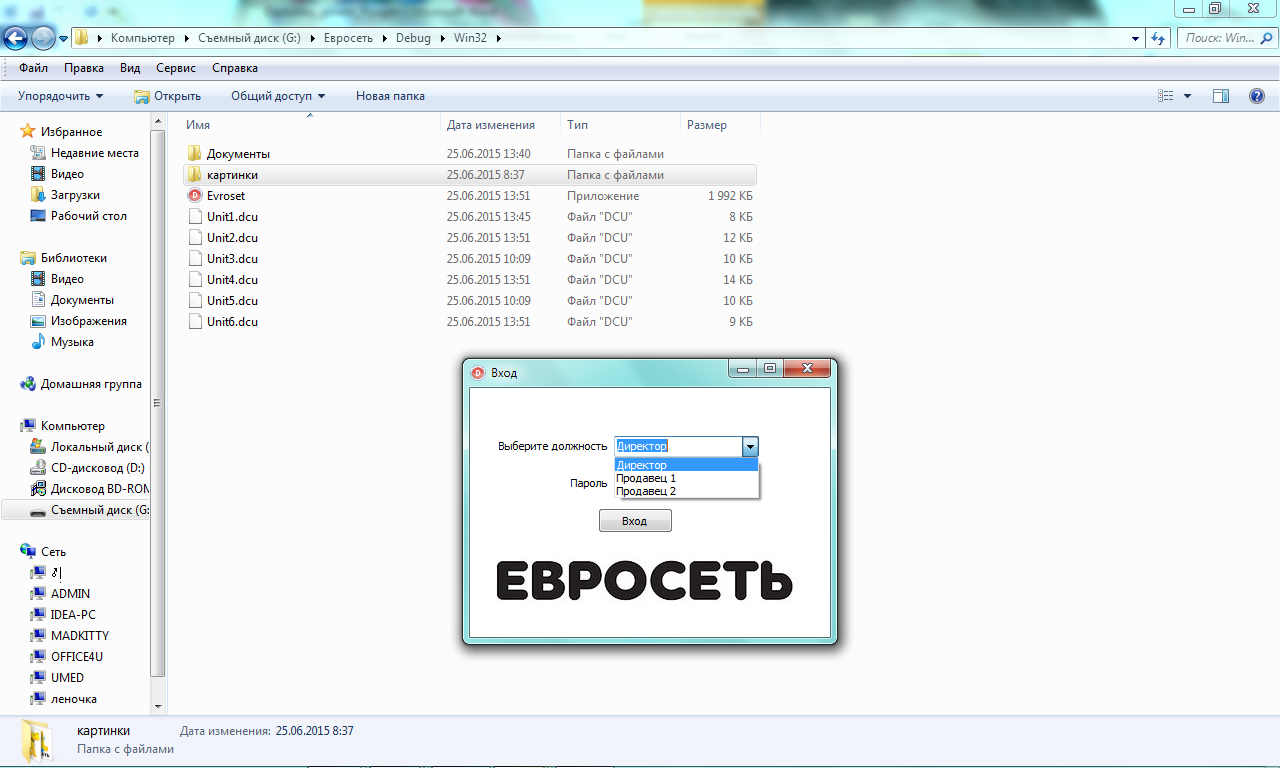Screen dimensions: 1280x768
Task: Select the картинки folder icon in the file list
Action: pyautogui.click(x=195, y=175)
